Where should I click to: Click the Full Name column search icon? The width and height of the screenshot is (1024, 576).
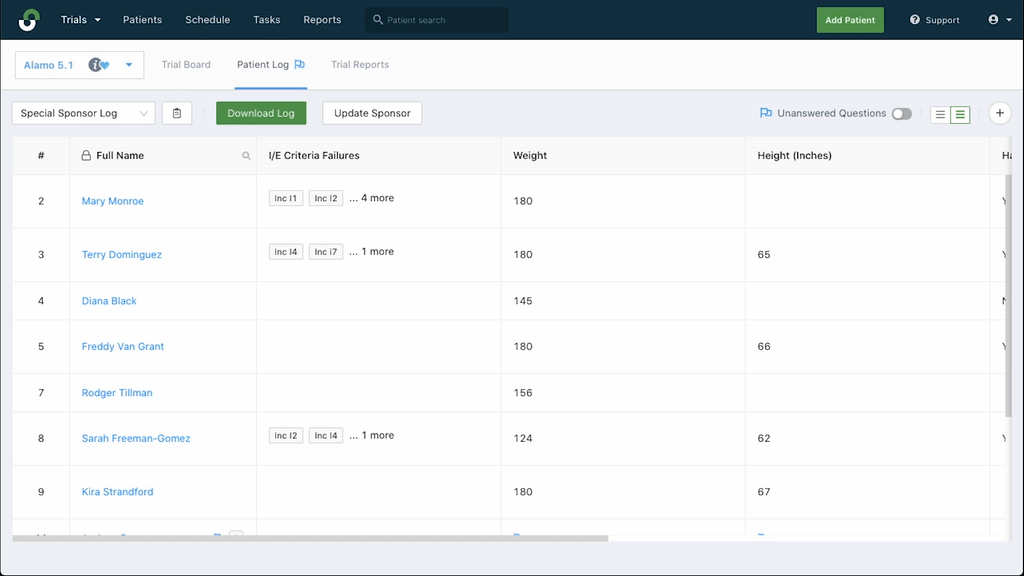(x=246, y=155)
